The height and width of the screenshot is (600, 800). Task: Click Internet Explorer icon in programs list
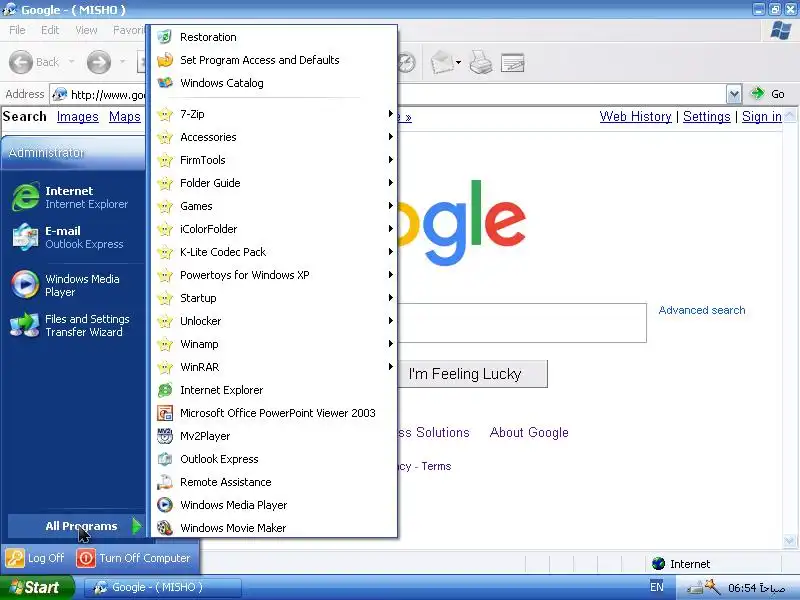pos(165,390)
